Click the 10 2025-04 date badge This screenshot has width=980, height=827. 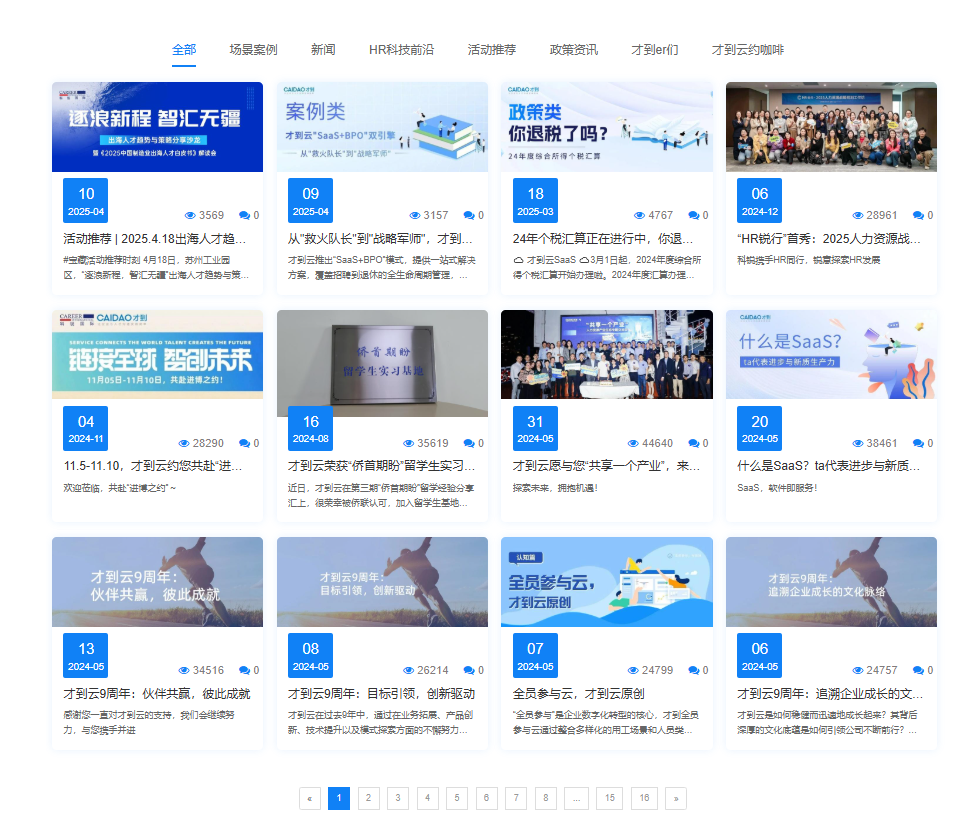86,201
